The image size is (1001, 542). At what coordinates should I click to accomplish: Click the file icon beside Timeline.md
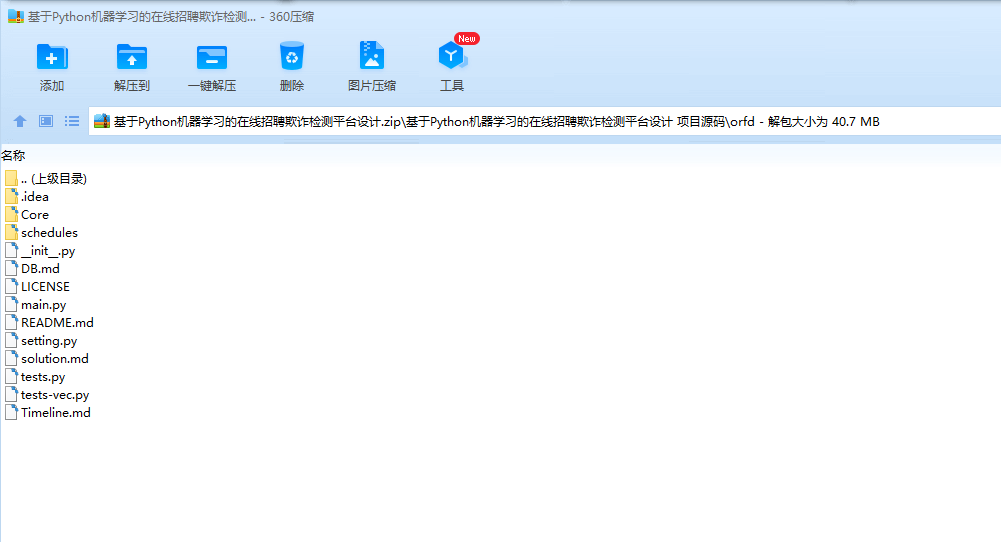(11, 412)
